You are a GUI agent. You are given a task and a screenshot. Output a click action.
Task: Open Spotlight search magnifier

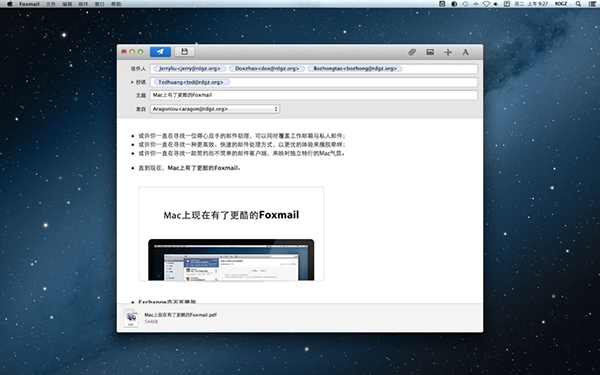pyautogui.click(x=578, y=4)
